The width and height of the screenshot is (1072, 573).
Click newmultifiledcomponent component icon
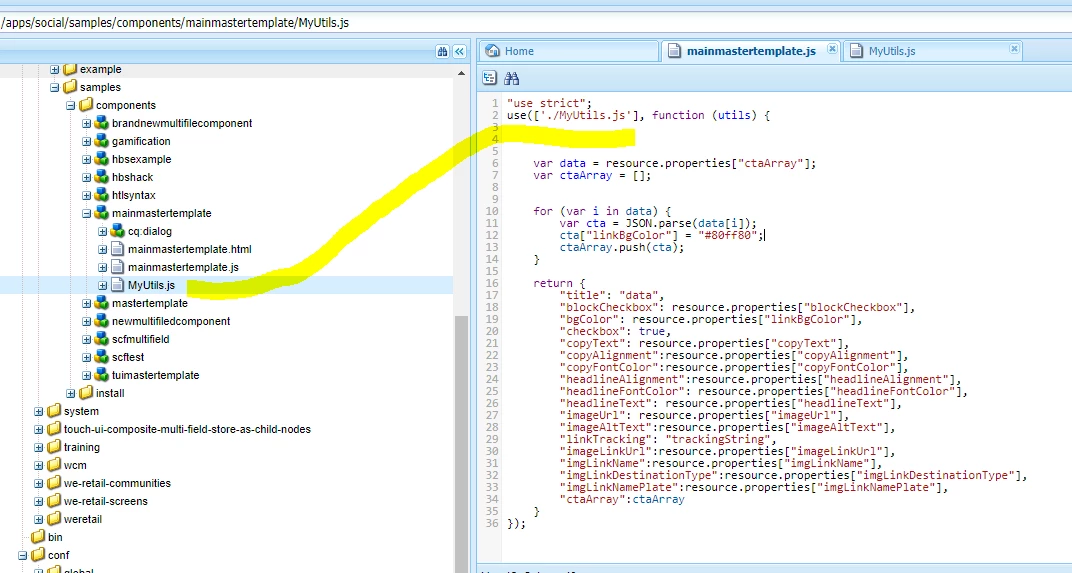[x=101, y=321]
